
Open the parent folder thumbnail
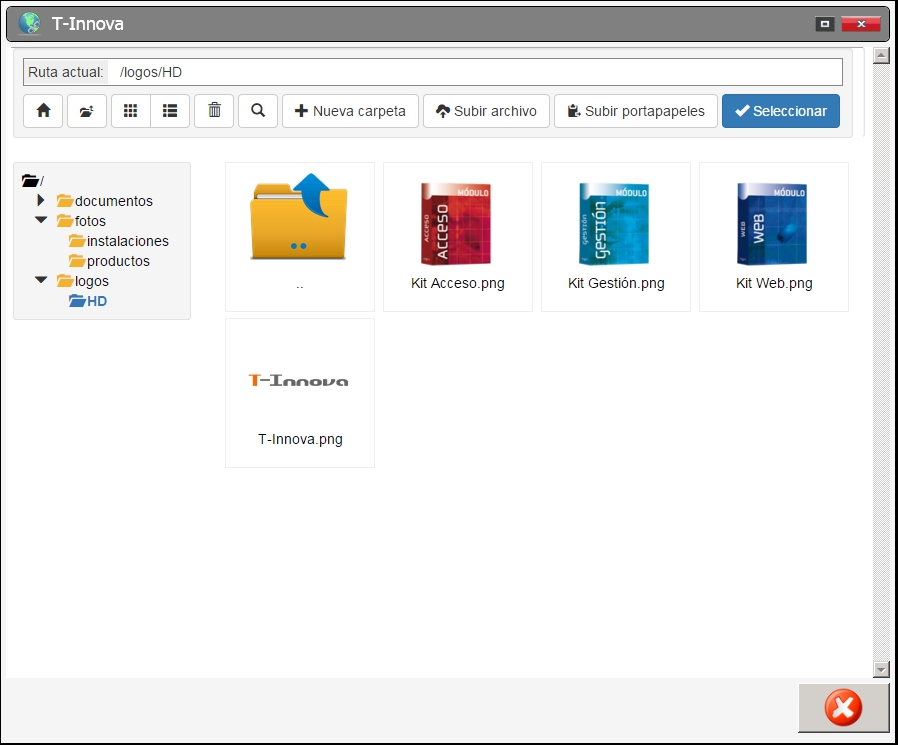click(x=300, y=237)
